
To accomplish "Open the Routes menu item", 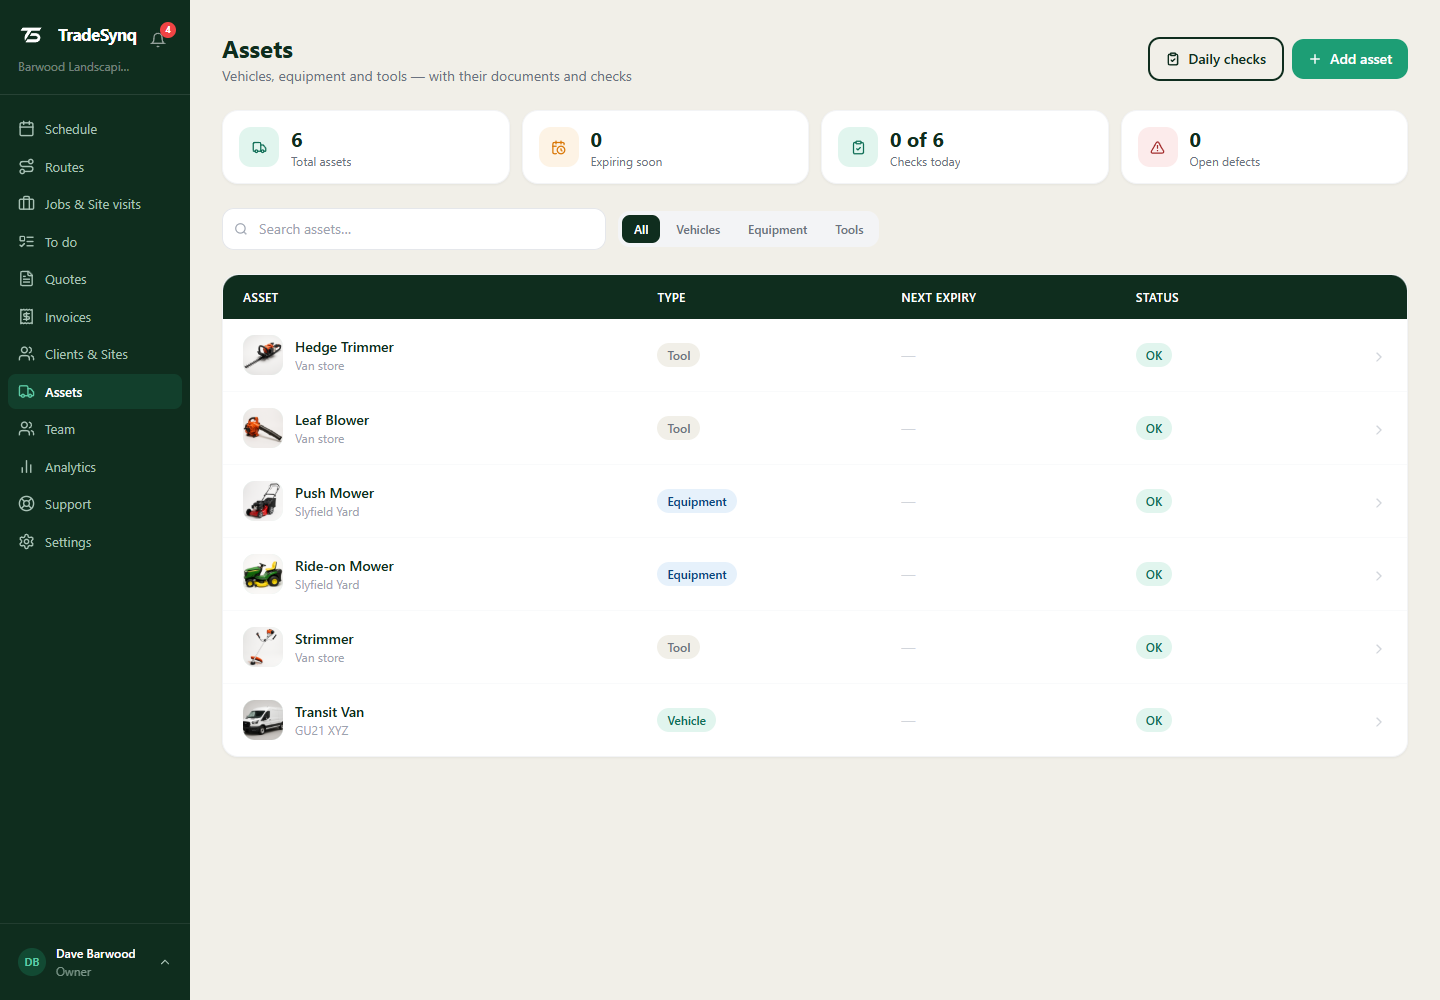I will click(x=95, y=167).
